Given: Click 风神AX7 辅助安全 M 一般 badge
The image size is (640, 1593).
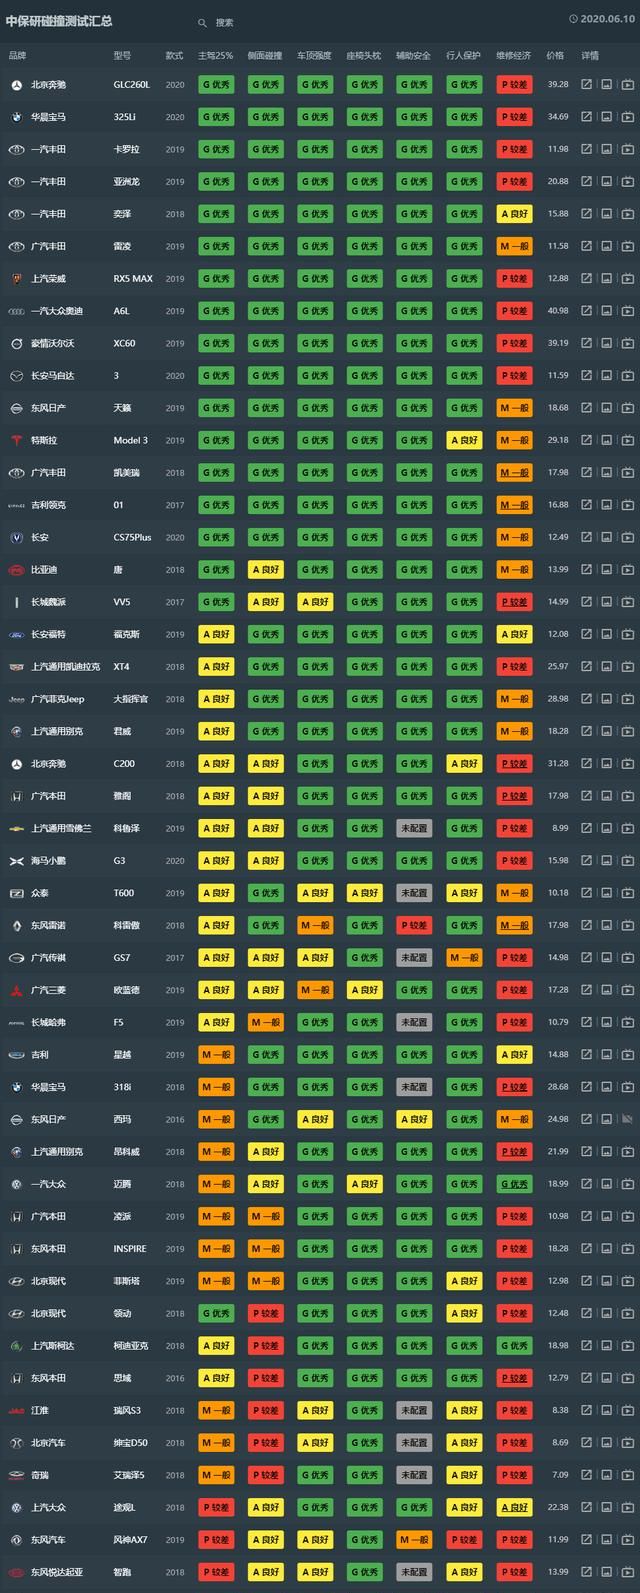Looking at the screenshot, I should coord(414,1540).
